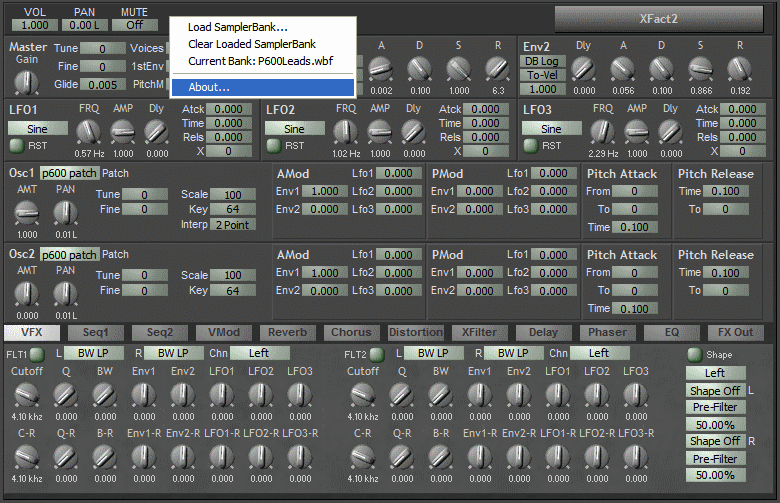Click the Shape Pre-Filter L button
The height and width of the screenshot is (503, 780).
pos(715,407)
